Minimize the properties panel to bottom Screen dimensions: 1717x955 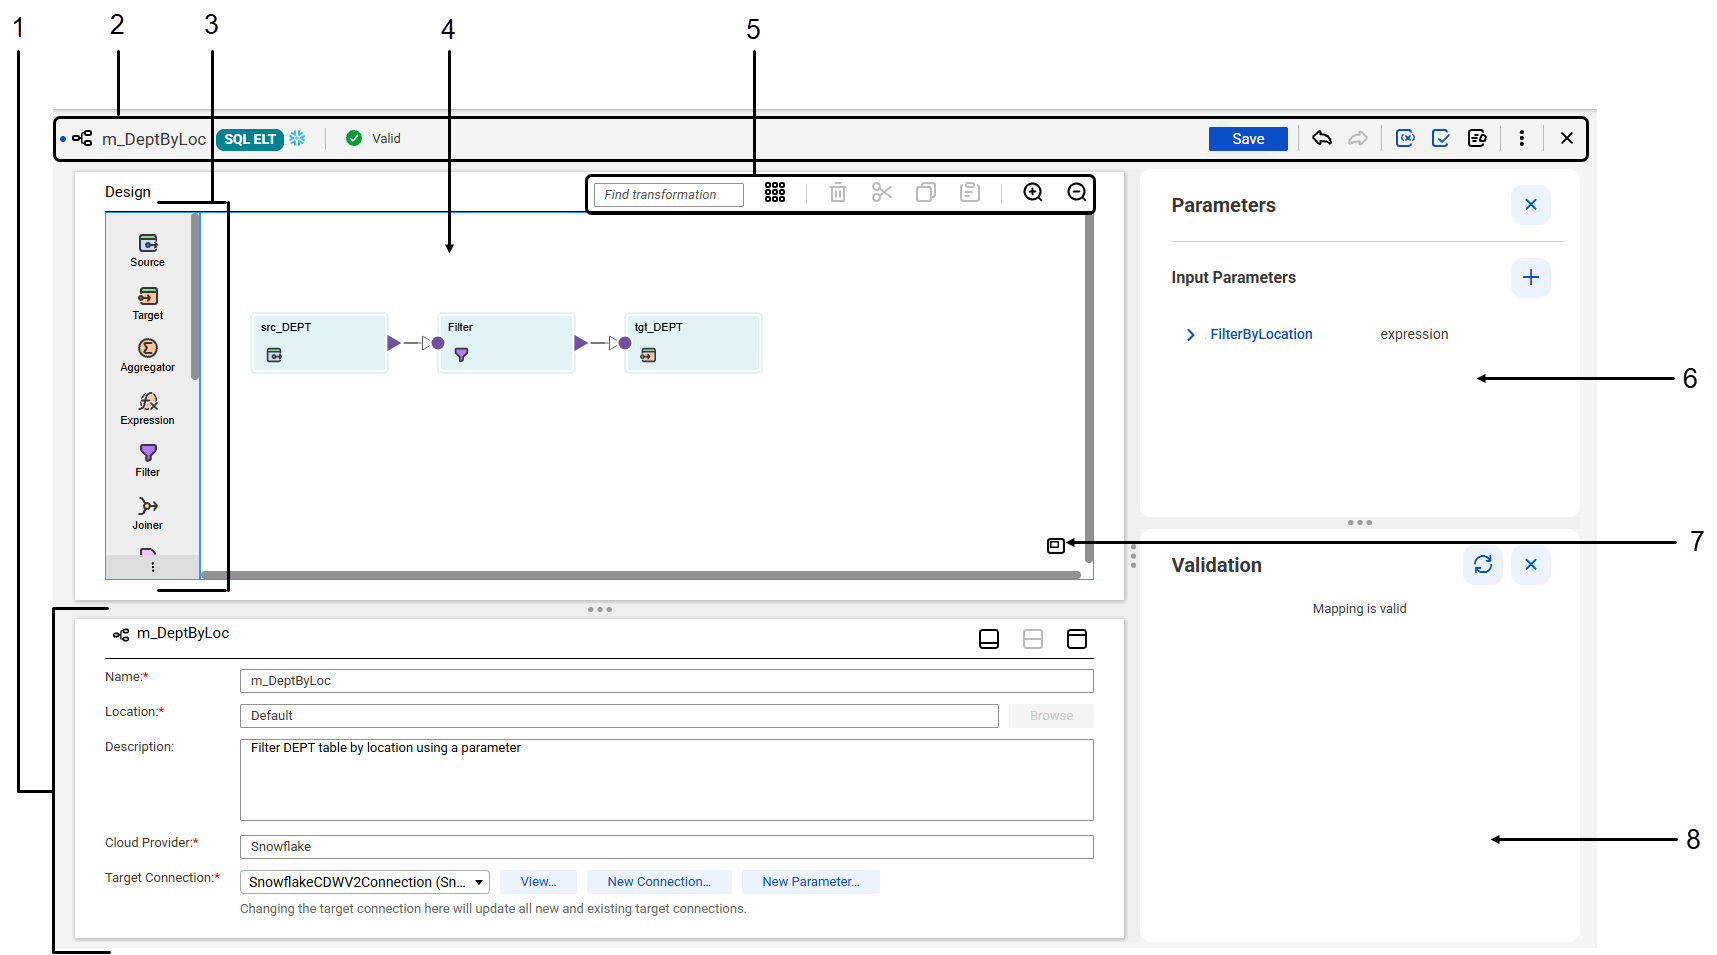[x=989, y=639]
